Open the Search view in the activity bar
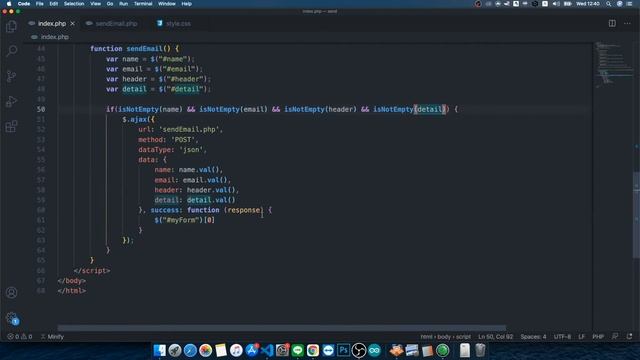Viewport: 640px width, 360px height. (x=11, y=51)
